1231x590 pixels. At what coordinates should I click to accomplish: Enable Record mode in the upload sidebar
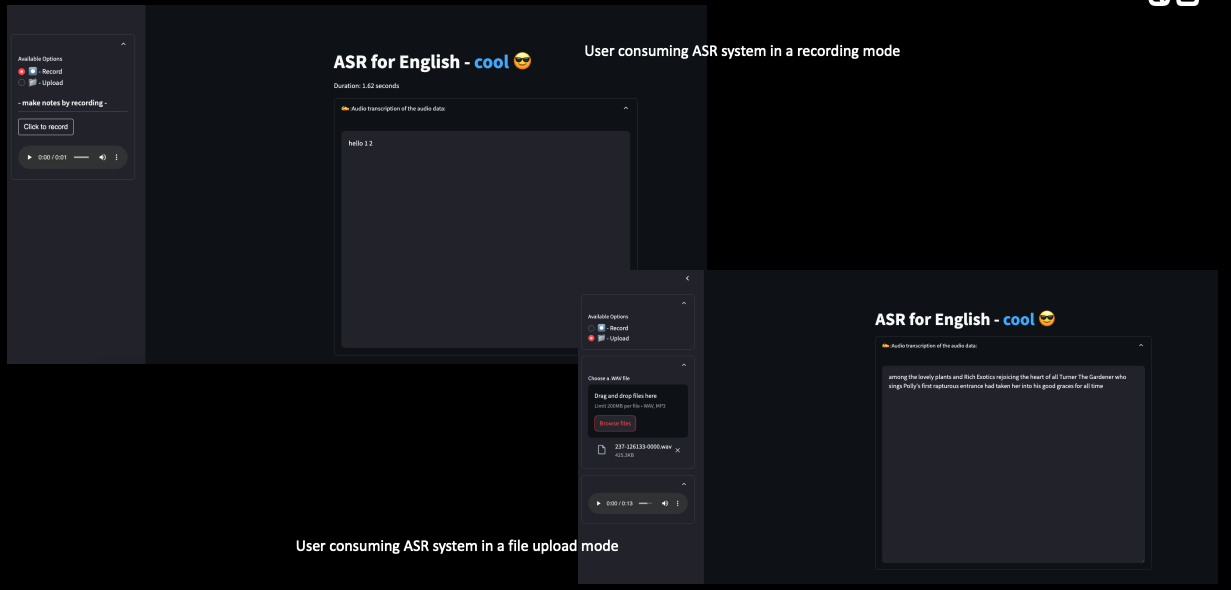(x=590, y=328)
